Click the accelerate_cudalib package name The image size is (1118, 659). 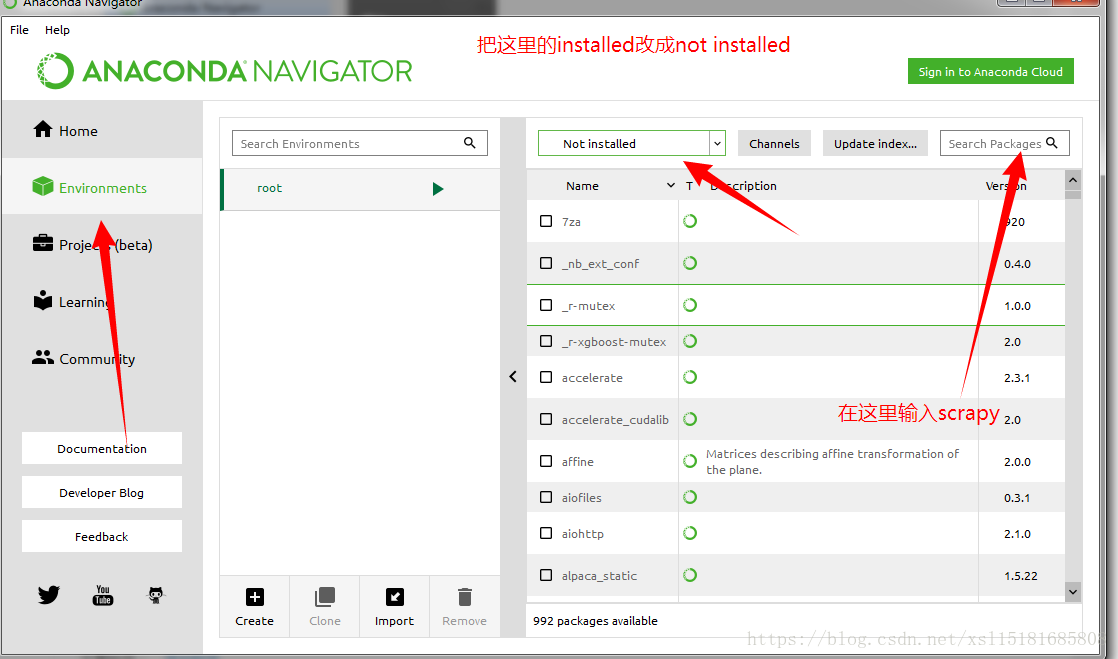(615, 419)
